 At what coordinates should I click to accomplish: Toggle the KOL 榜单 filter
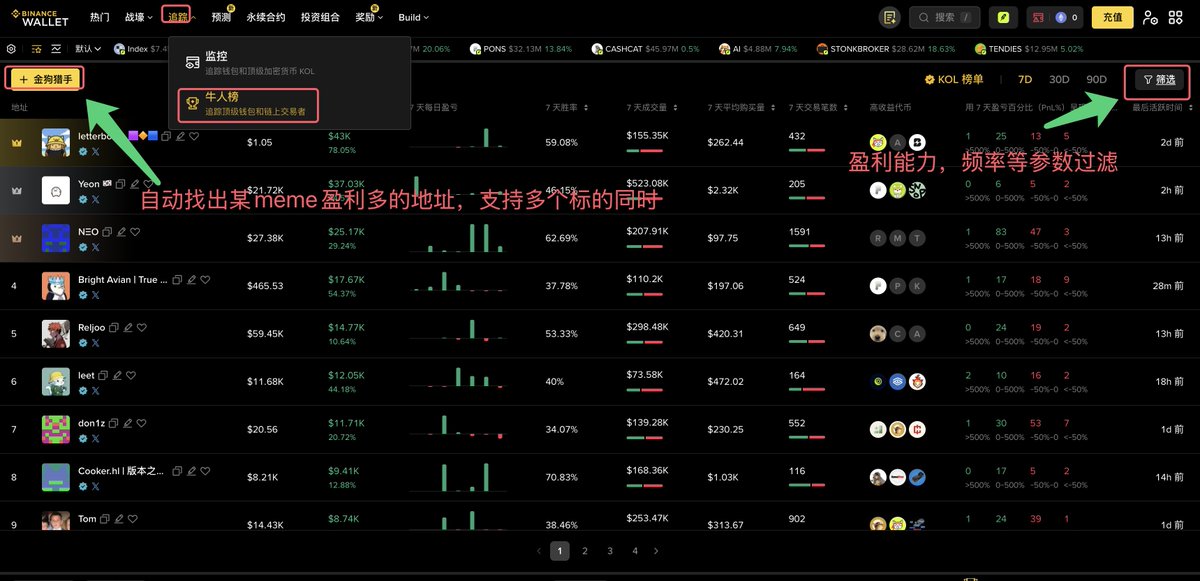954,79
